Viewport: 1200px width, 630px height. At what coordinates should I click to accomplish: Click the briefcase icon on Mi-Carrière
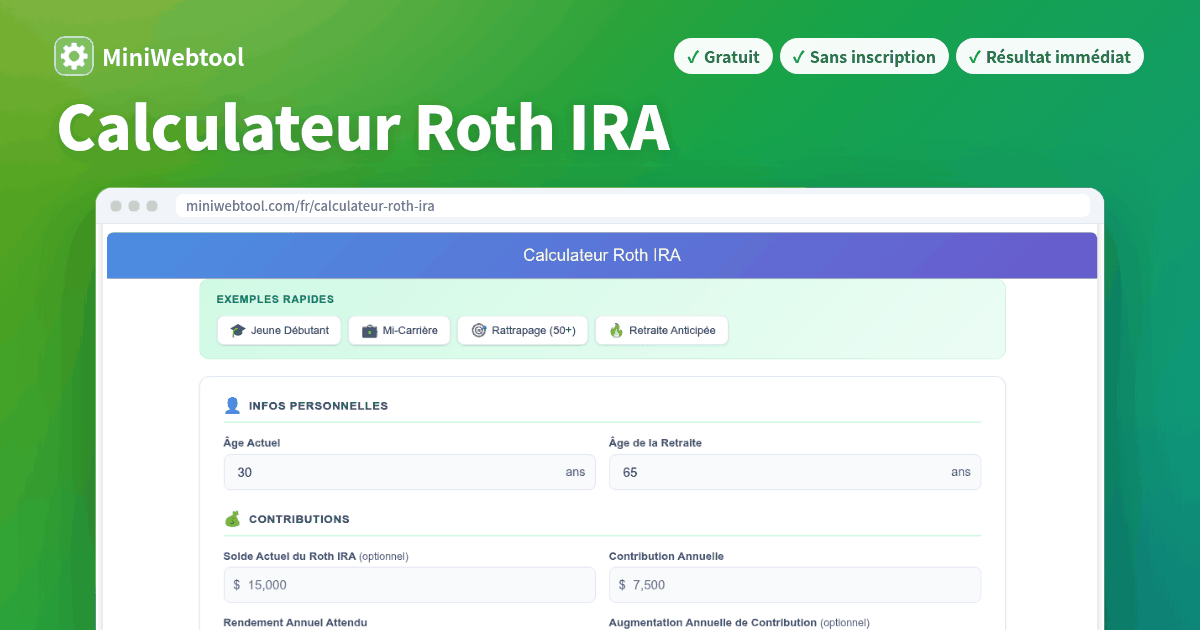369,330
